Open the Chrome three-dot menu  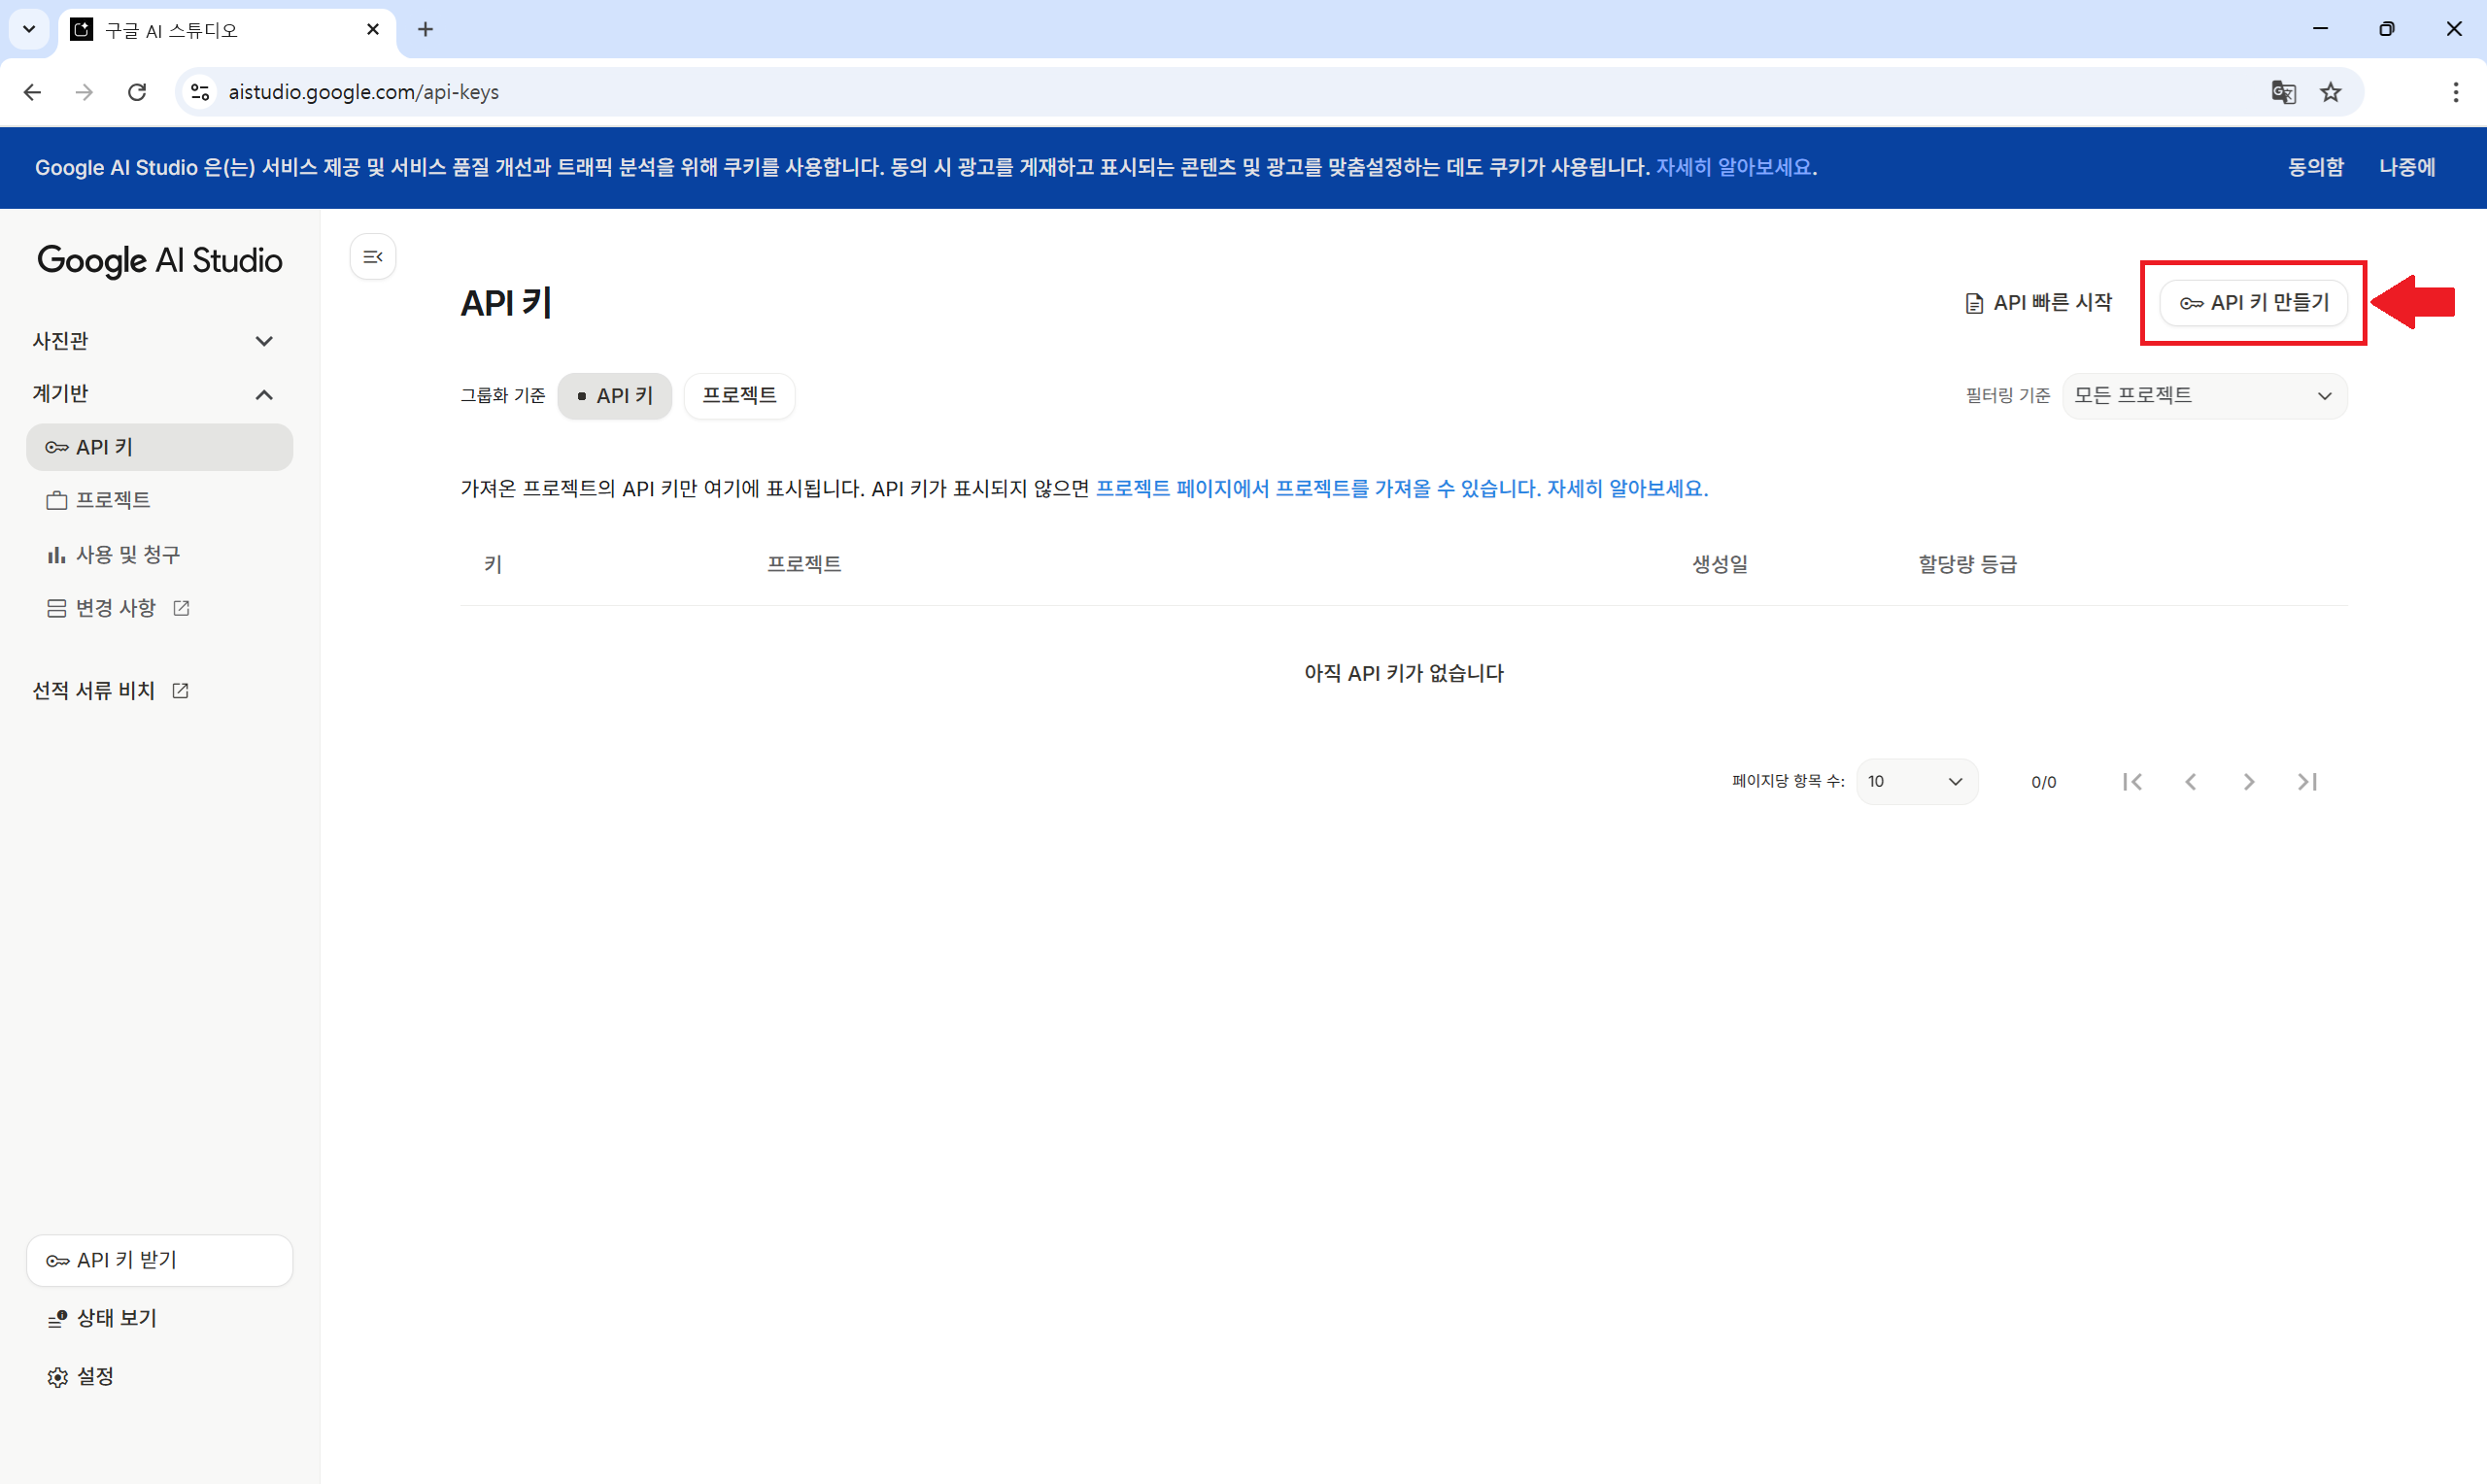pyautogui.click(x=2456, y=92)
